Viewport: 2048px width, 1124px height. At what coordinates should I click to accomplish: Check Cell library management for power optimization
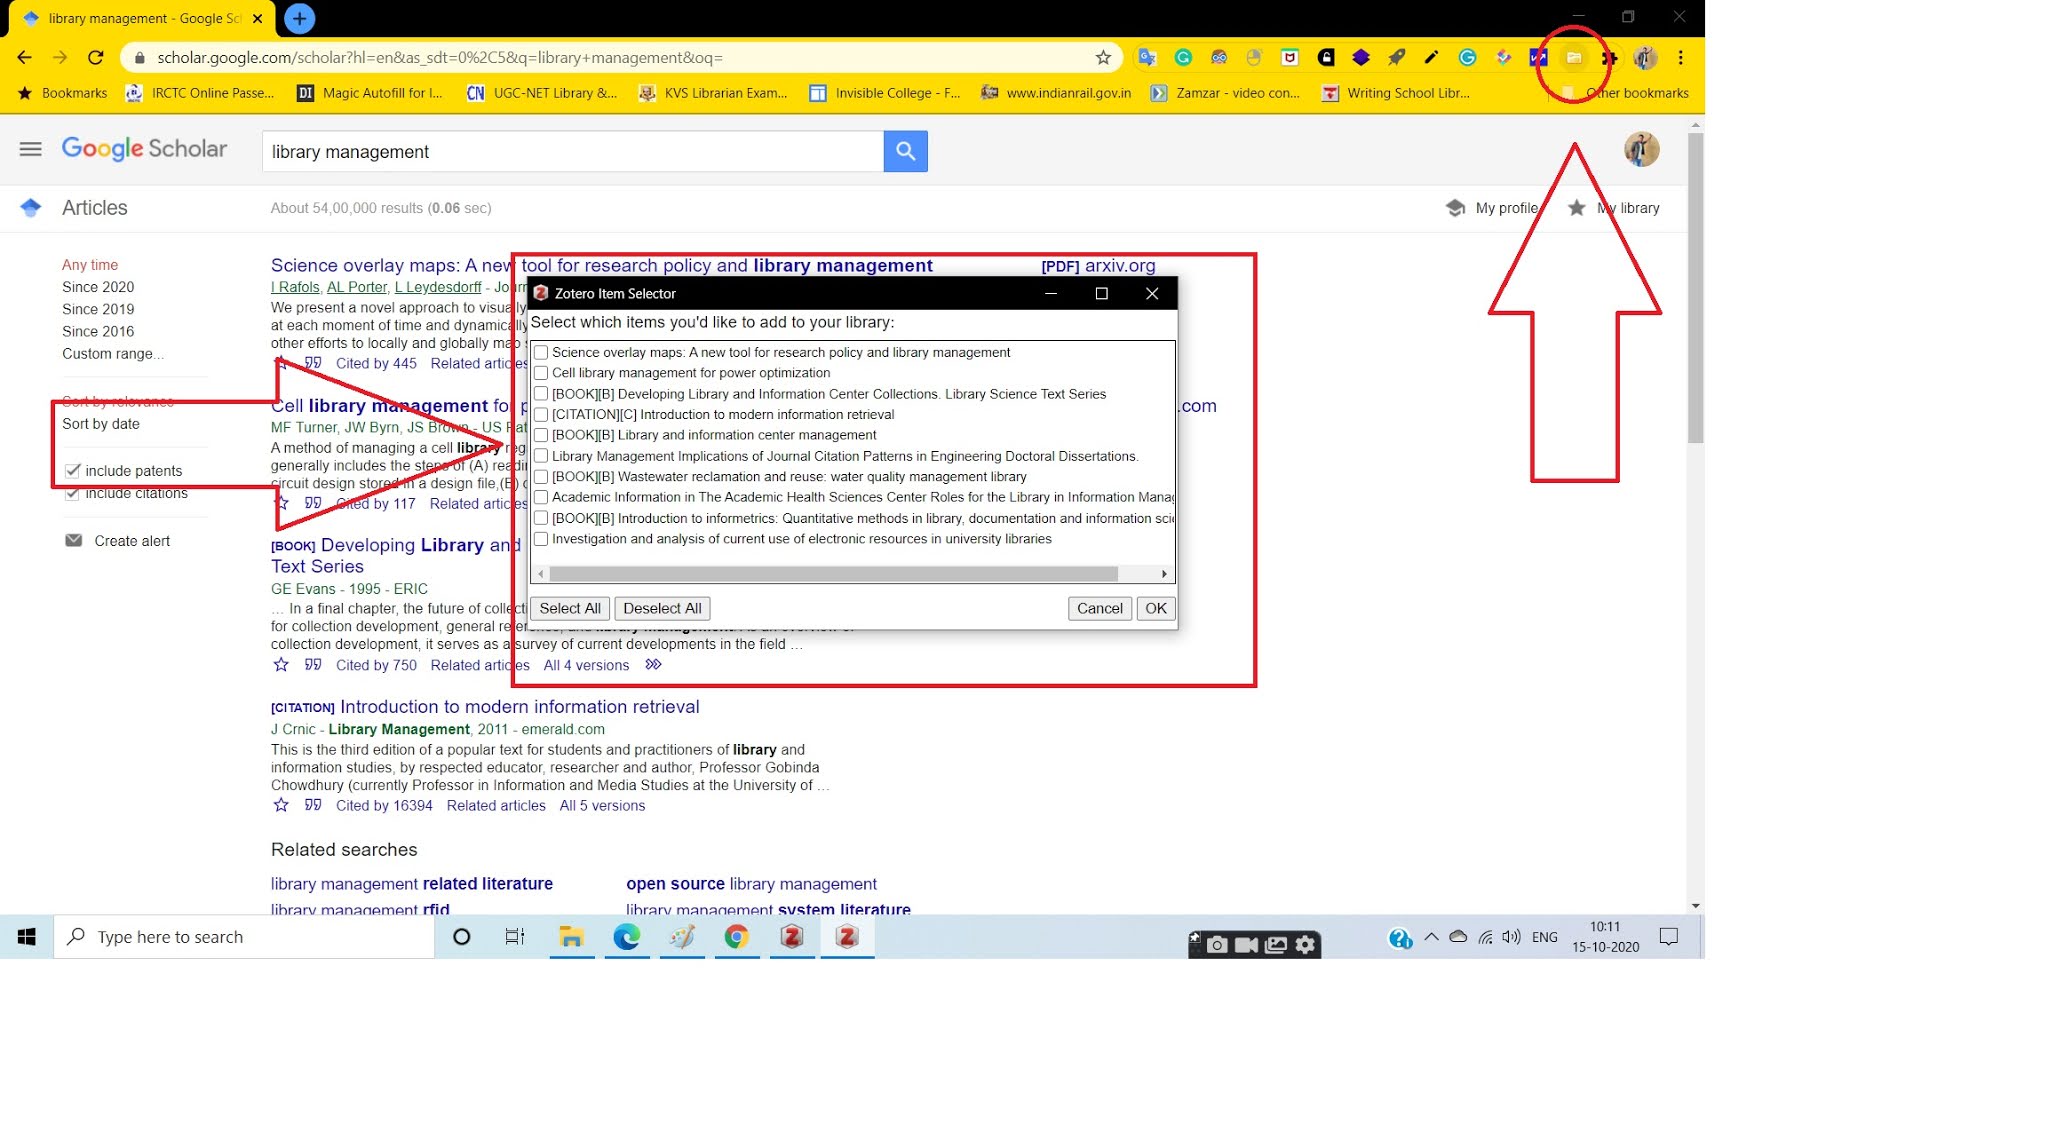(541, 373)
